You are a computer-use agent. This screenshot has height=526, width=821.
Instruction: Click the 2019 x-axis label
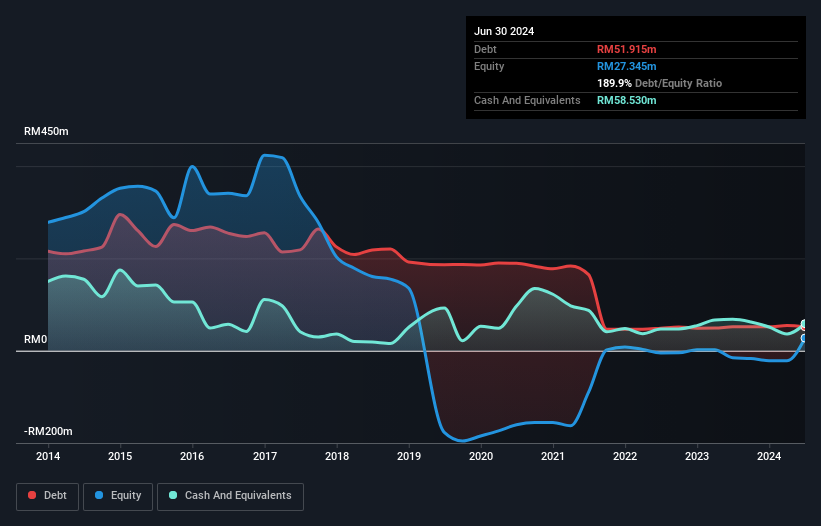[409, 456]
